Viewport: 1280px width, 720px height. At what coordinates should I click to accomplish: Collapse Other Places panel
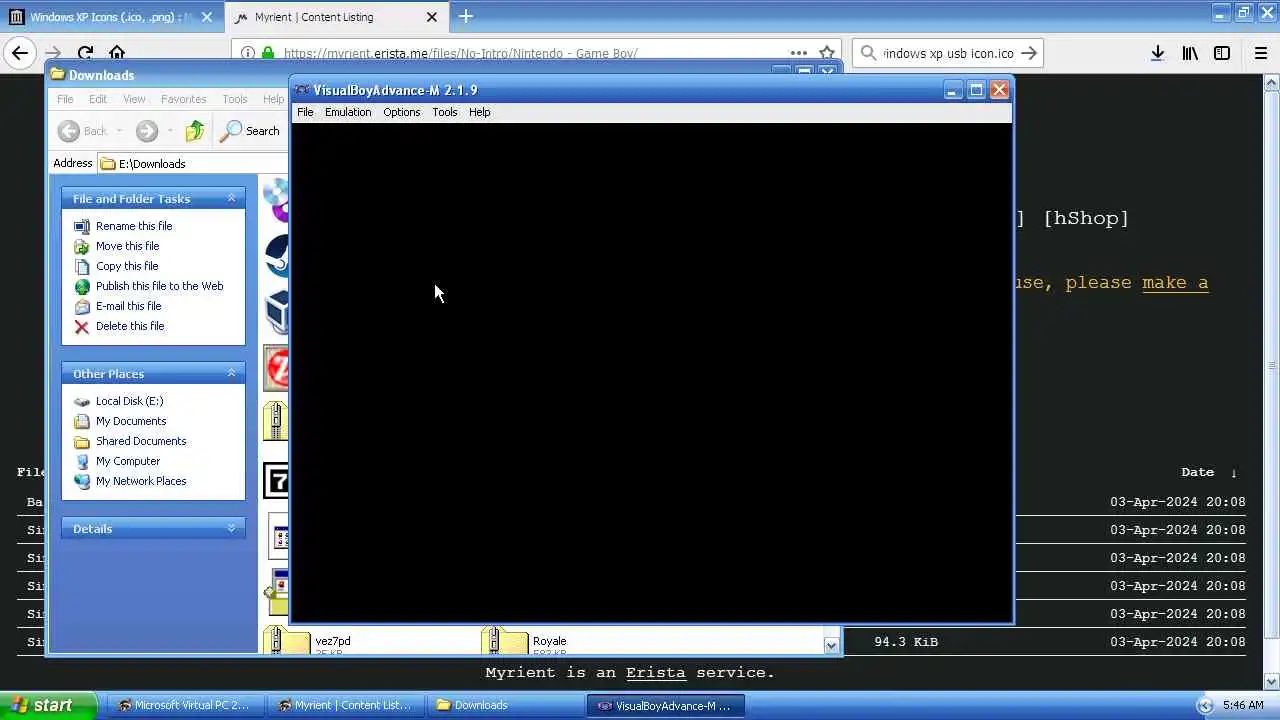pos(231,373)
